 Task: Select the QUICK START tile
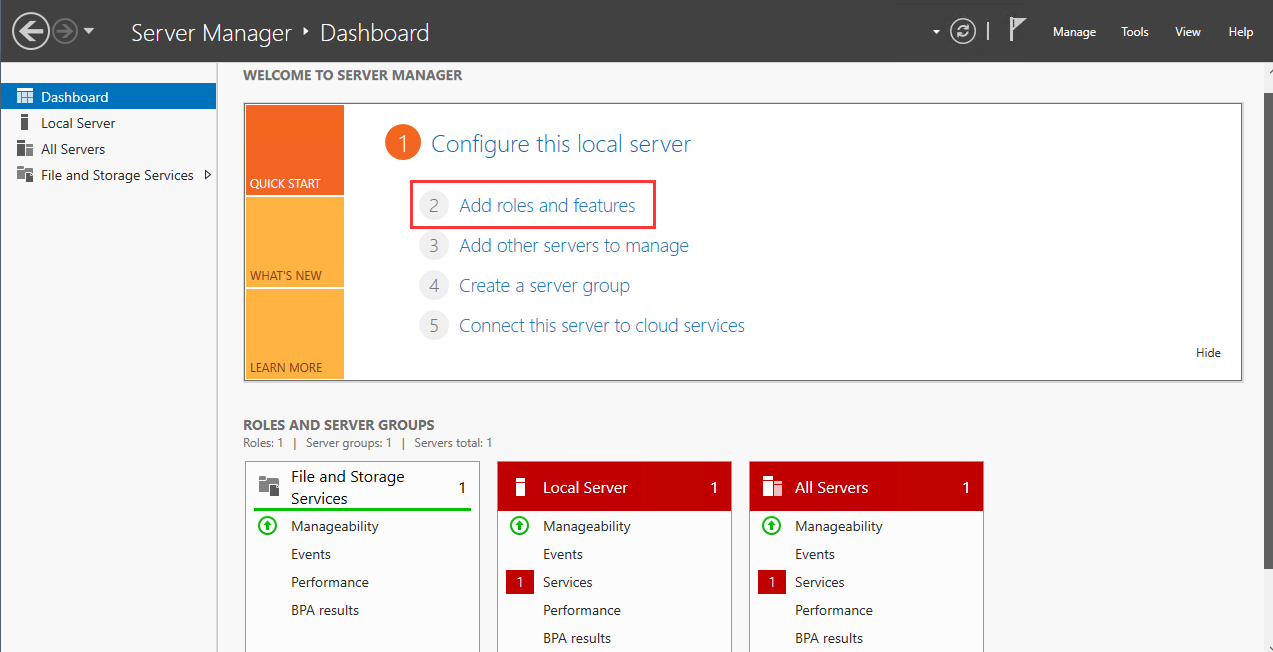pyautogui.click(x=294, y=150)
